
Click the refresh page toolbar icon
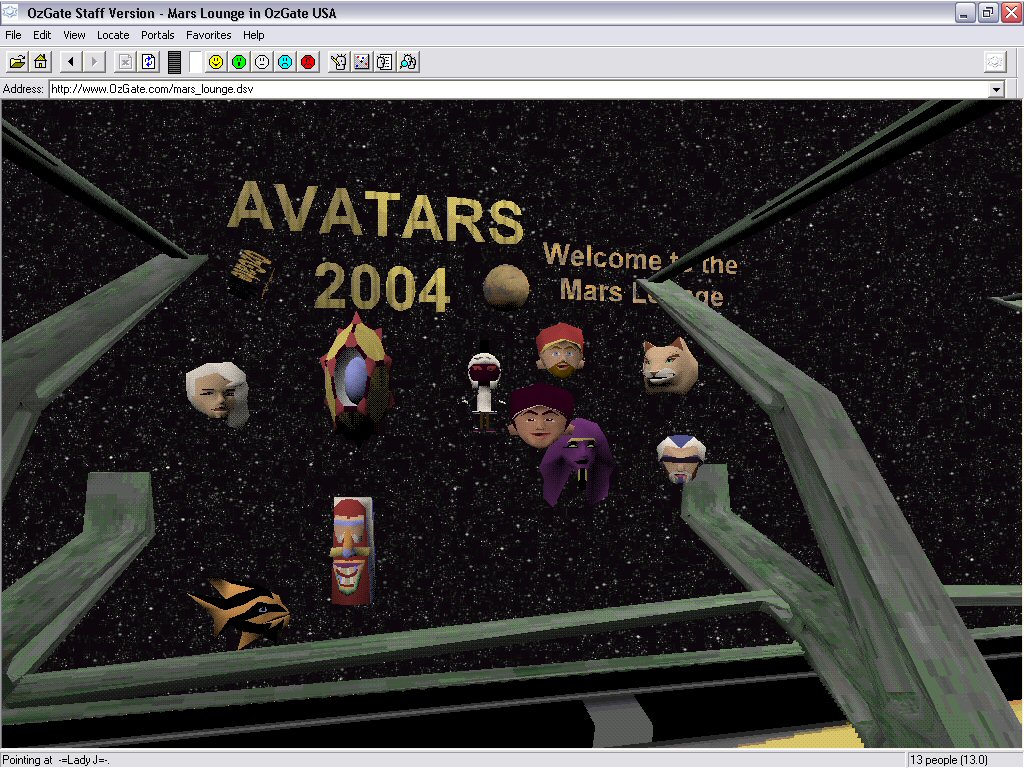(x=149, y=62)
